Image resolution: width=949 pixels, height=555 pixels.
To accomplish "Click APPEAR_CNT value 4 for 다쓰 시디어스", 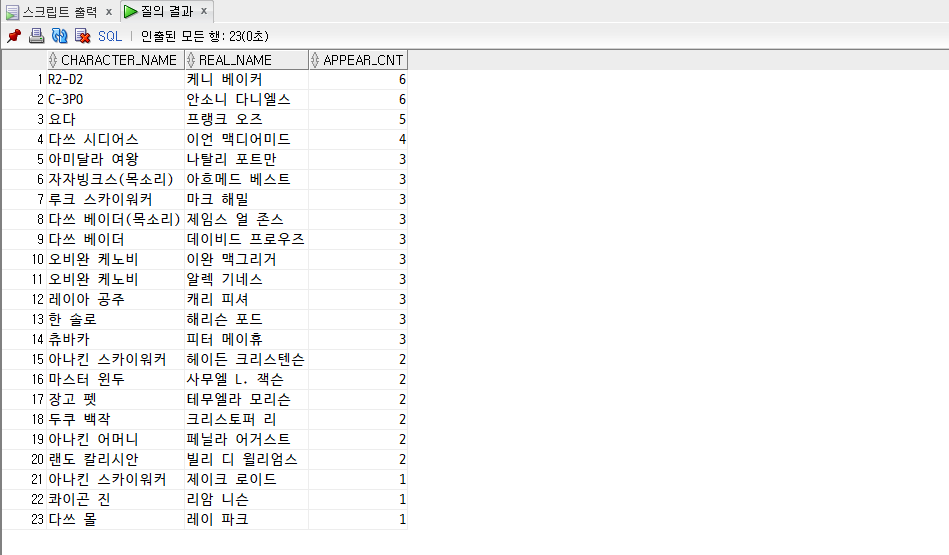I will point(358,139).
